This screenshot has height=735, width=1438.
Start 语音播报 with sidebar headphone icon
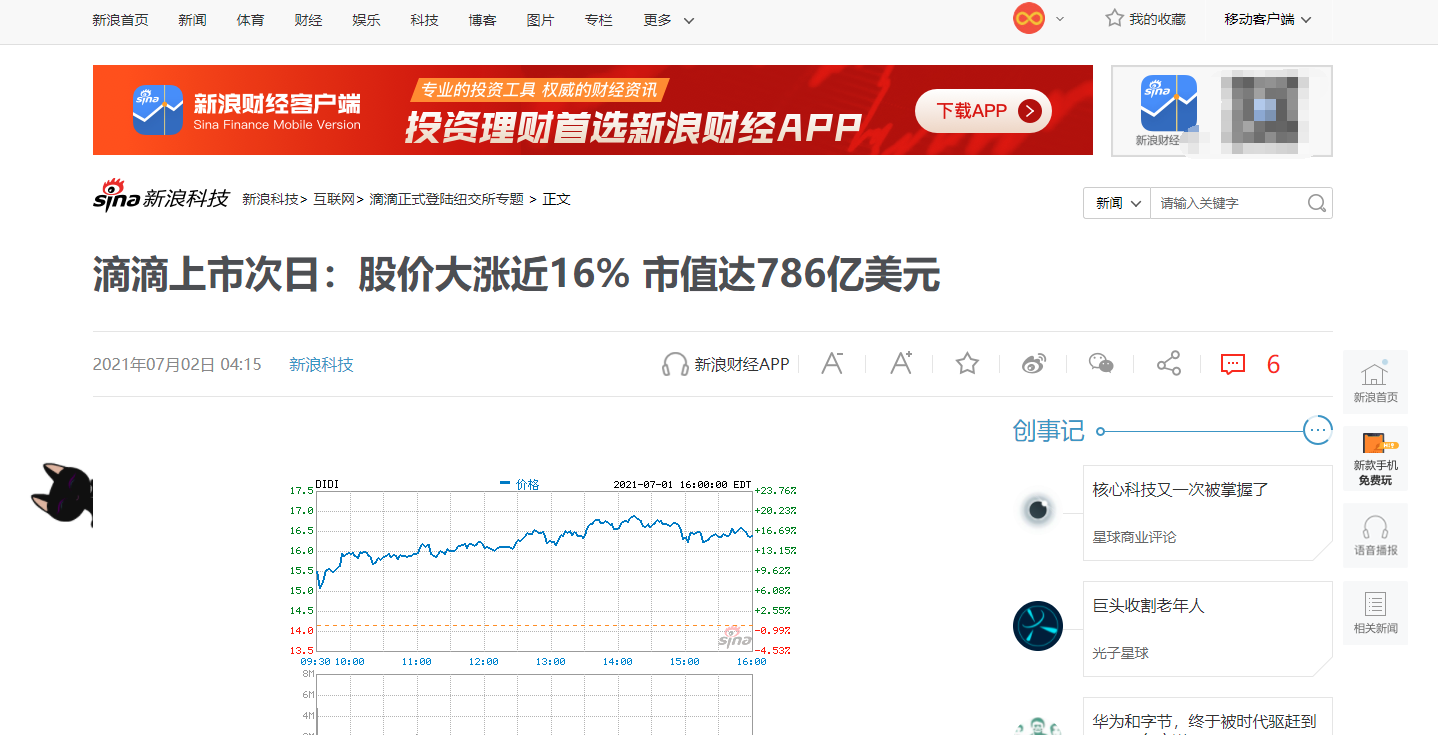1375,536
